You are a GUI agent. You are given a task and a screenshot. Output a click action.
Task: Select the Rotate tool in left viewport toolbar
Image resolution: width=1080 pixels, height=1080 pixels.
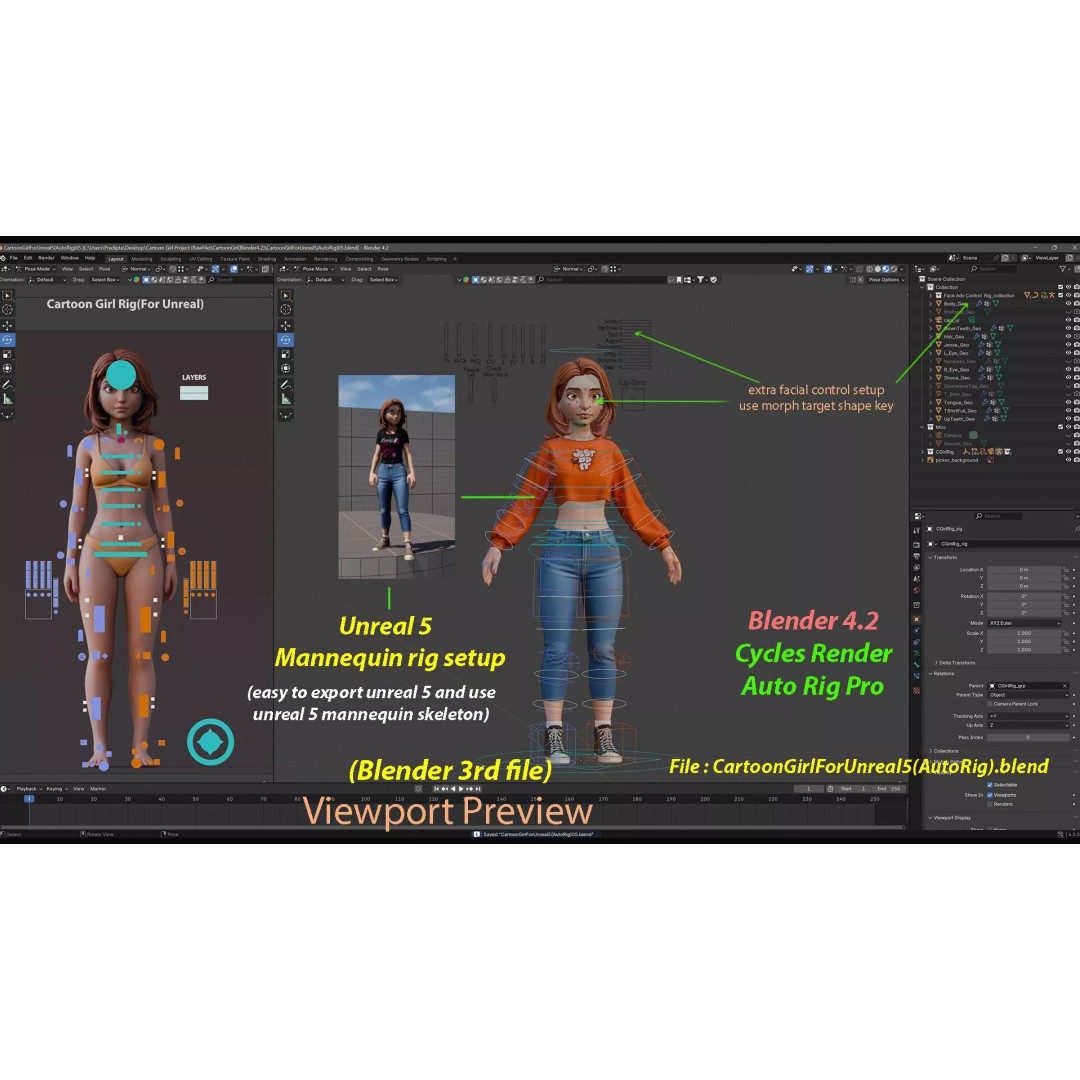pyautogui.click(x=7, y=340)
